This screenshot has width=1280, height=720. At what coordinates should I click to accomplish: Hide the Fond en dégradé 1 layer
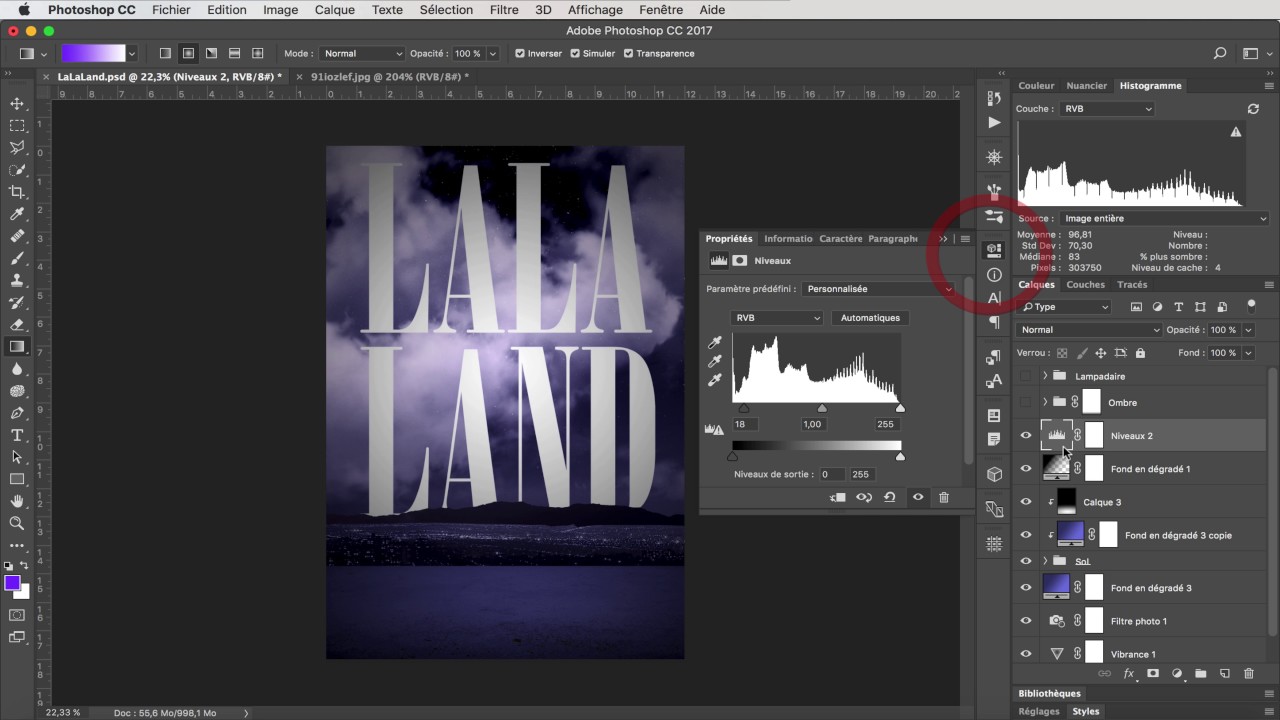1025,468
